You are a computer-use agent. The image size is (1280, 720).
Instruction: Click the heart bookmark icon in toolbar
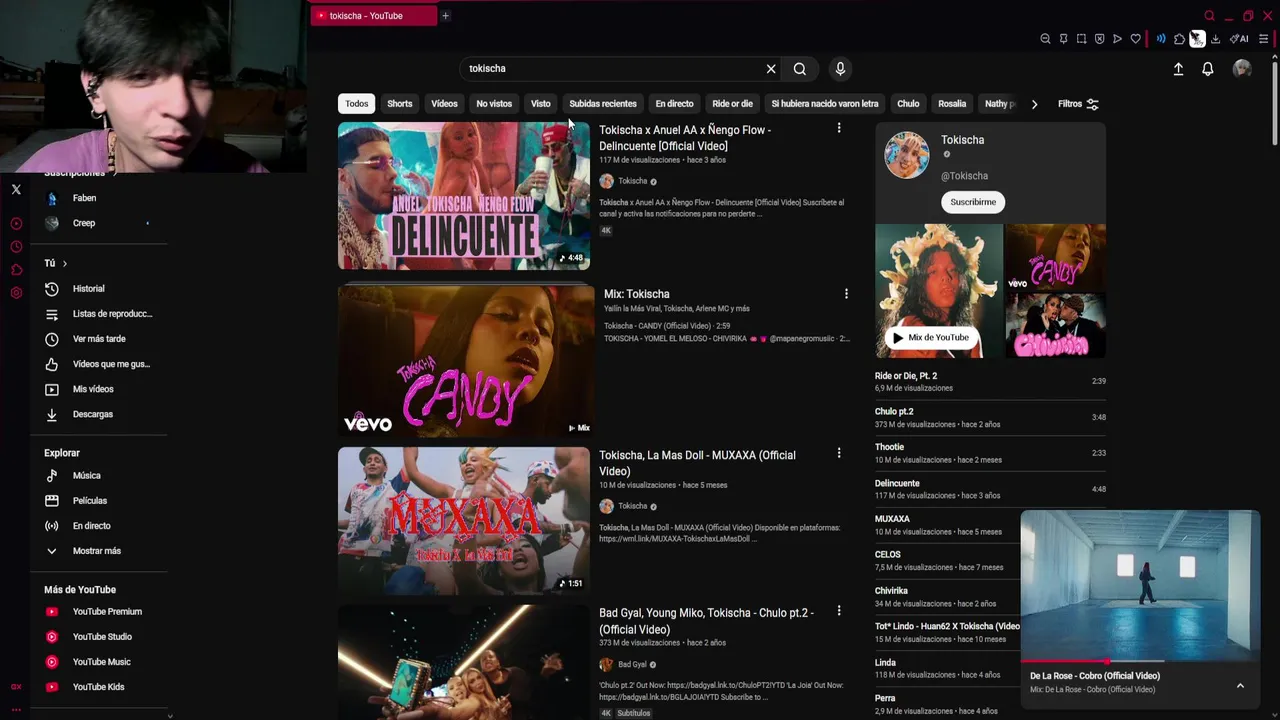tap(1135, 39)
